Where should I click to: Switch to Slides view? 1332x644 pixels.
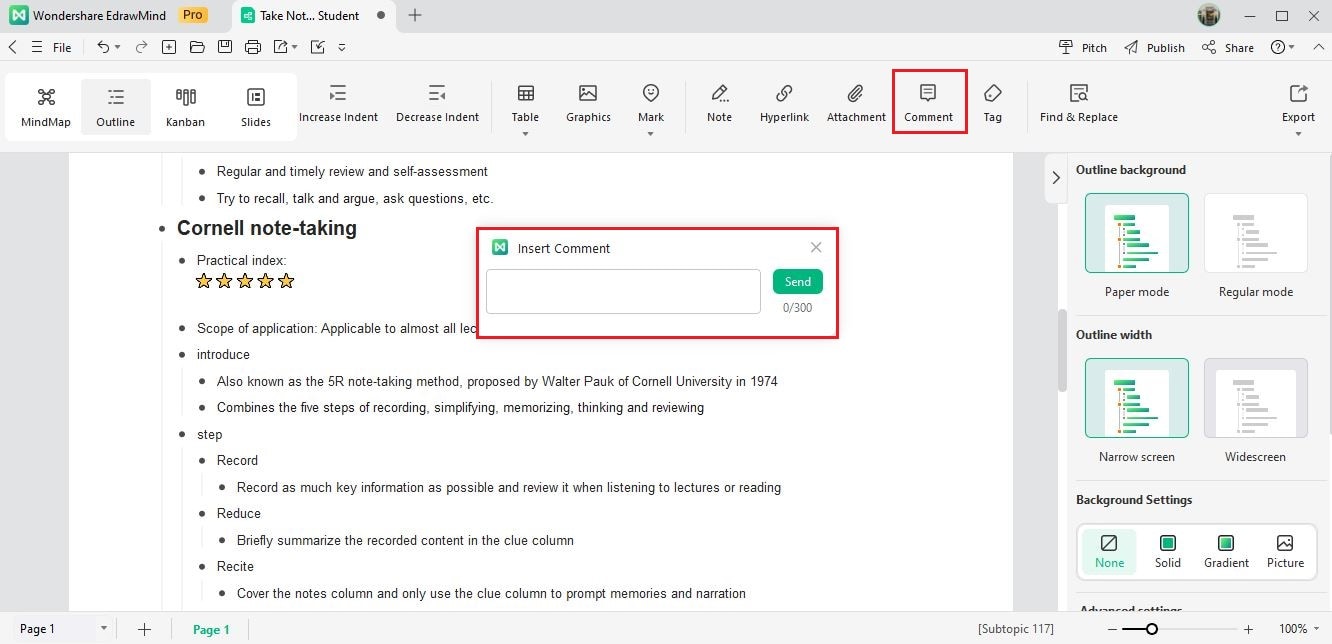[256, 106]
